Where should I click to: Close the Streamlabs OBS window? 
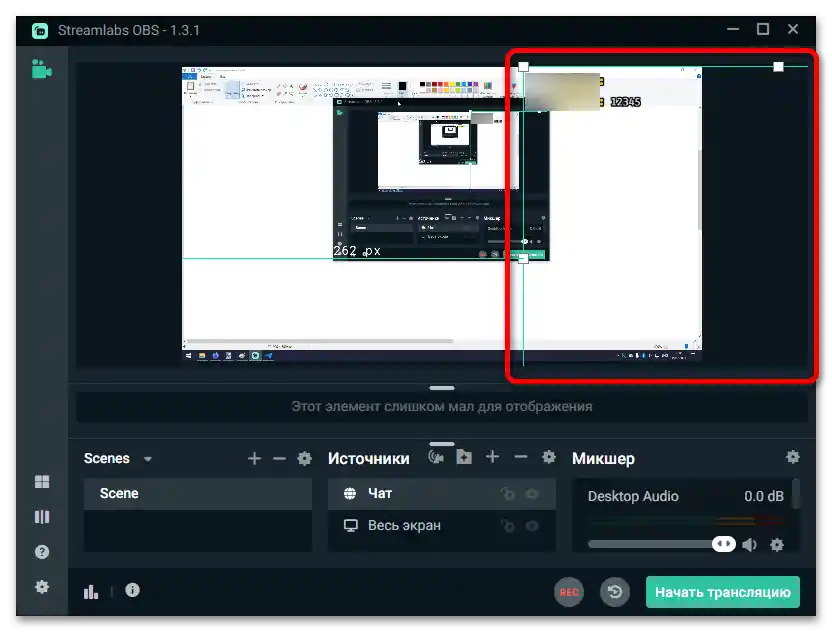[793, 29]
